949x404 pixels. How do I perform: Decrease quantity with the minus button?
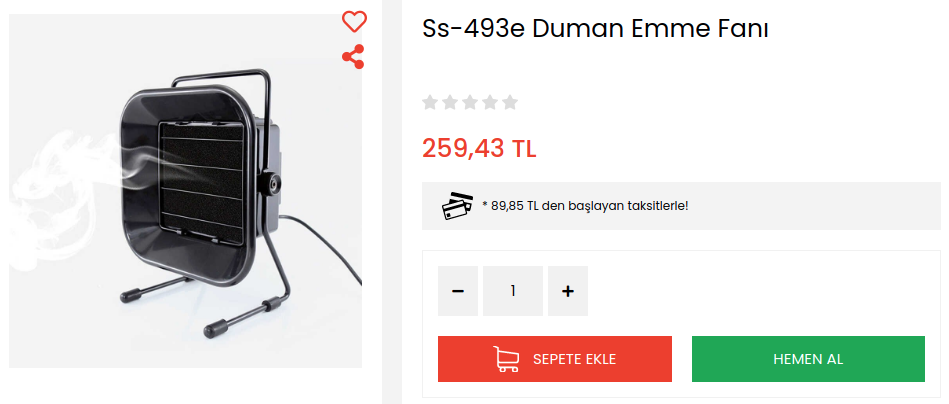[458, 291]
